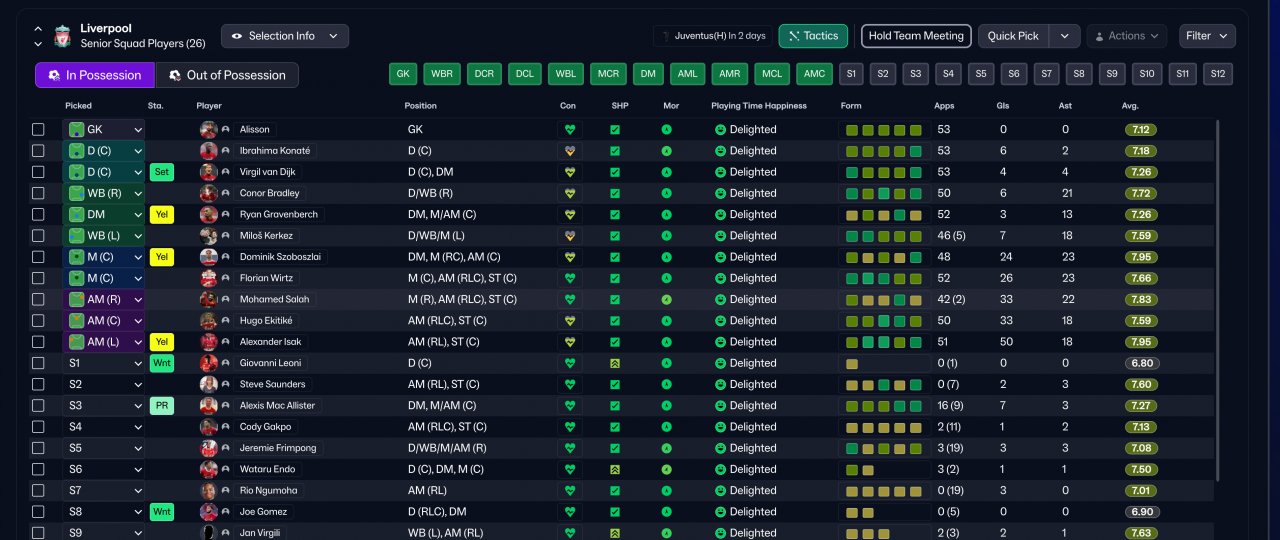Click the Liverpool club crest icon

click(63, 36)
